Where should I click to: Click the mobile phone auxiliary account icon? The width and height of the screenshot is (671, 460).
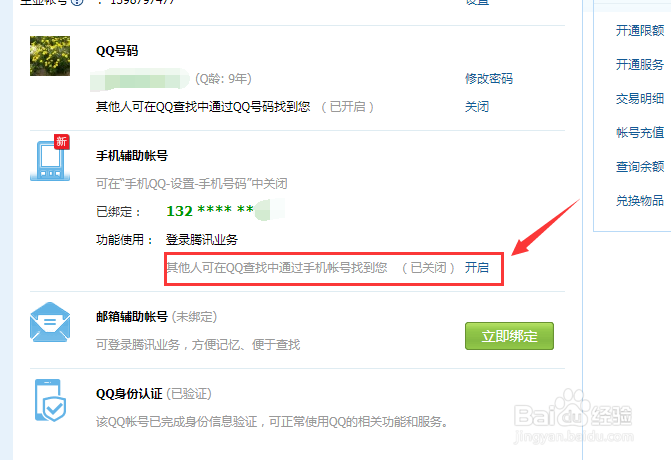50,158
